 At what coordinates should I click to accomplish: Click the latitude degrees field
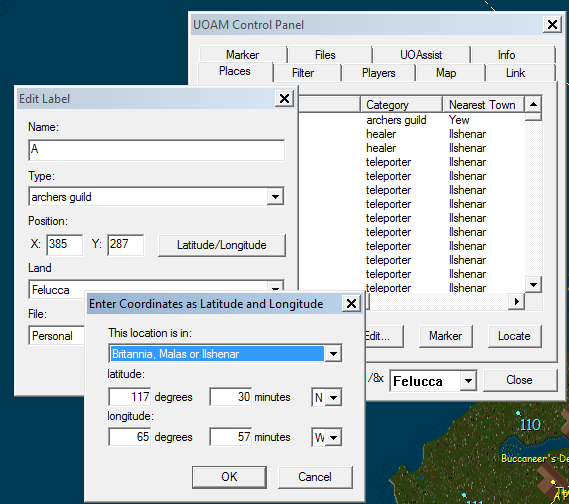point(130,397)
